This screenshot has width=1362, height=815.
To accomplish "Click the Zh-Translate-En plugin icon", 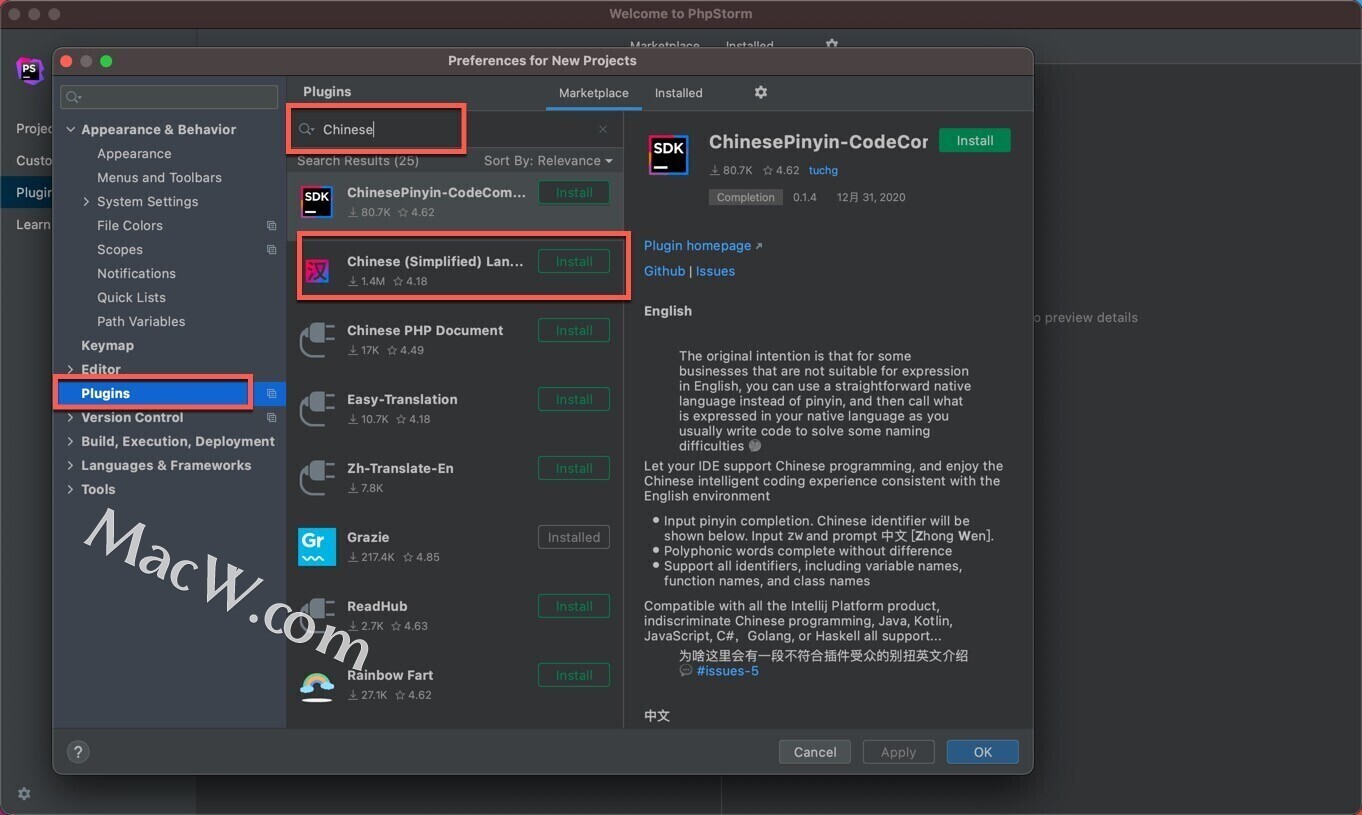I will coord(316,477).
